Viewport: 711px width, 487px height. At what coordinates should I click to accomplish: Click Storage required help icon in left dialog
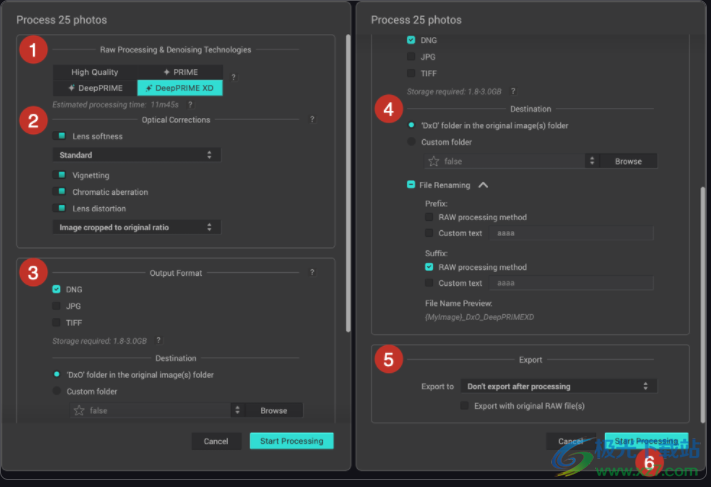click(x=158, y=340)
